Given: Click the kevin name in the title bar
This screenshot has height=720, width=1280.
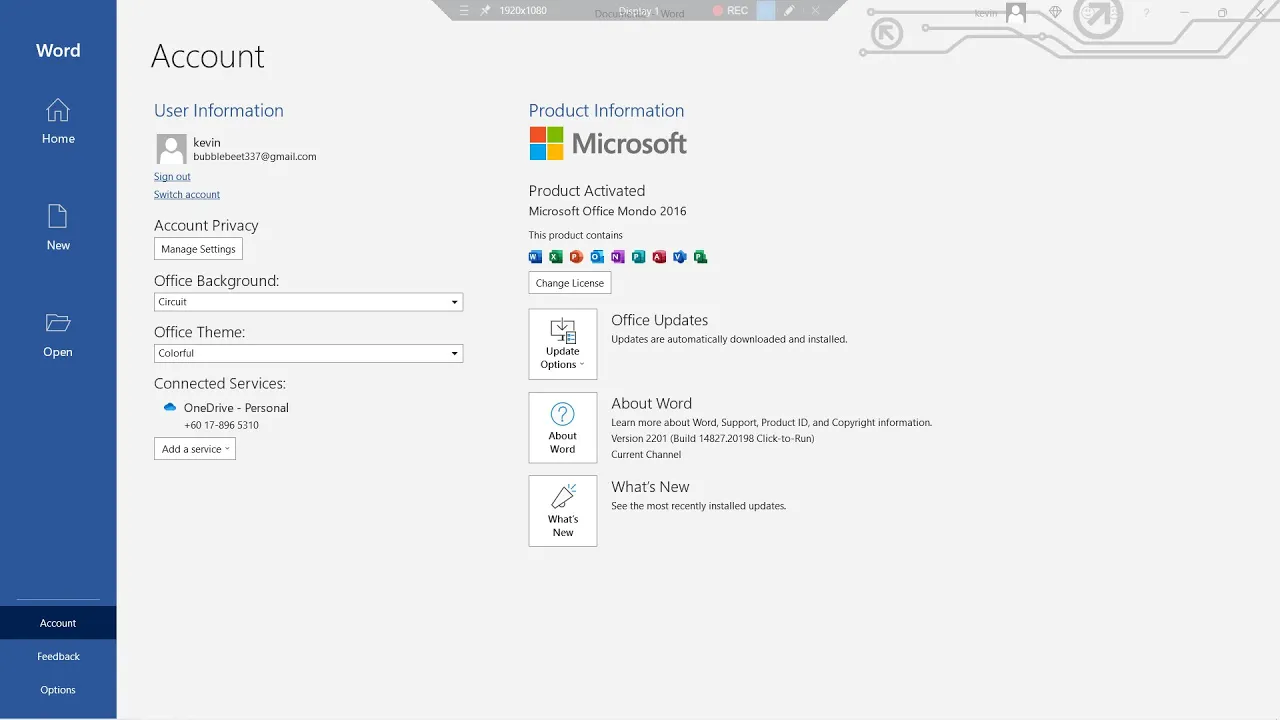Looking at the screenshot, I should coord(986,12).
